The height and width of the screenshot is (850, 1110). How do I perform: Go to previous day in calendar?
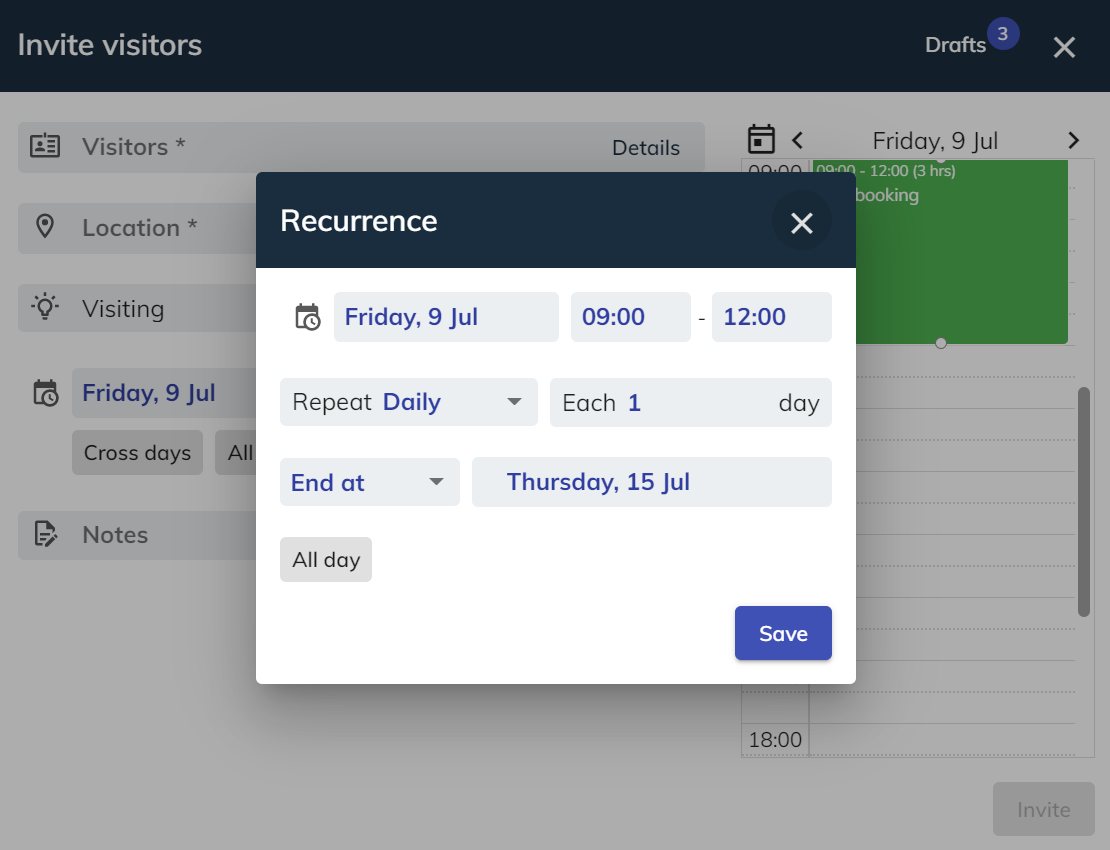pyautogui.click(x=797, y=140)
